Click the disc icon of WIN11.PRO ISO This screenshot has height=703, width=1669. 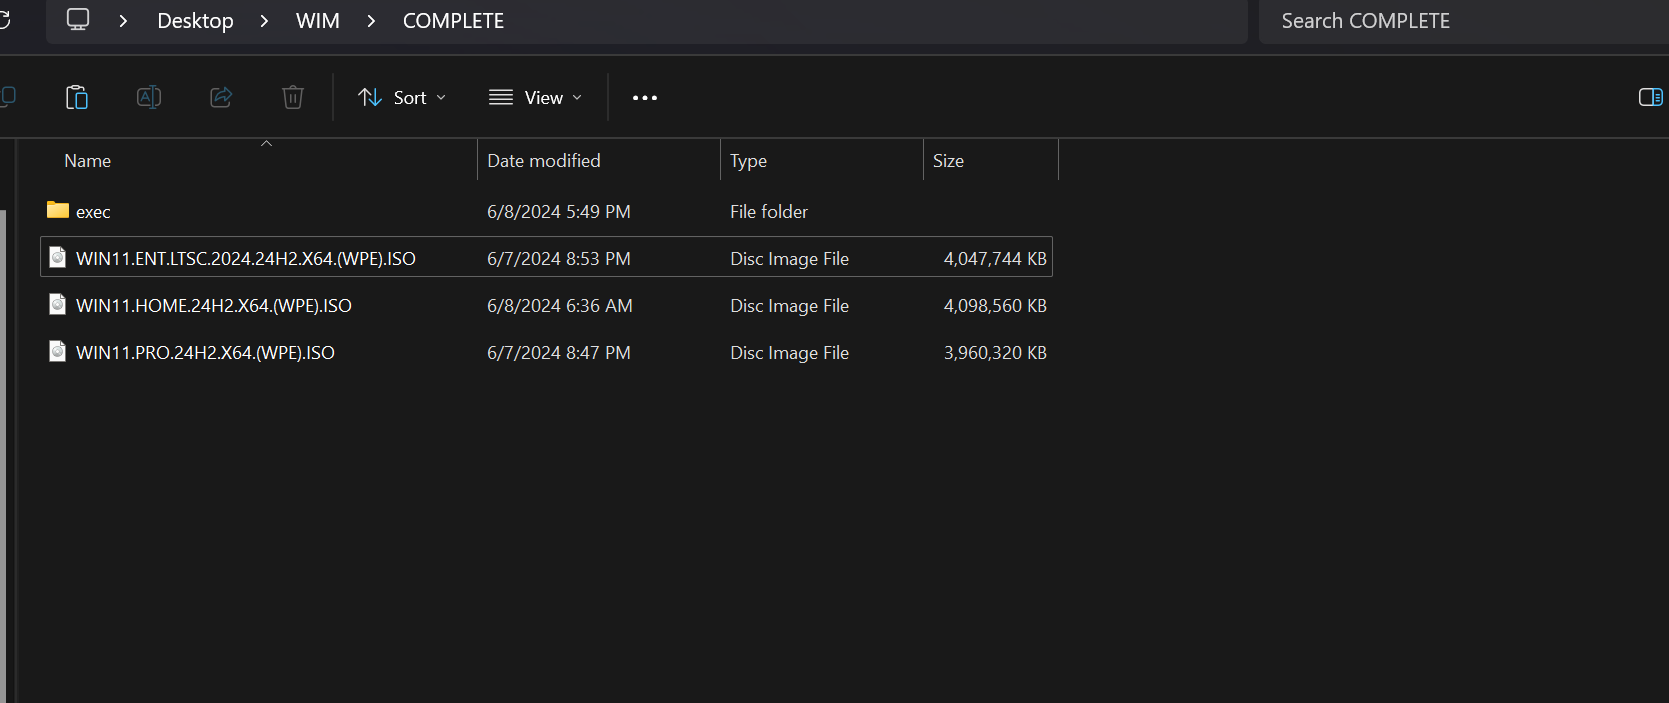[58, 351]
